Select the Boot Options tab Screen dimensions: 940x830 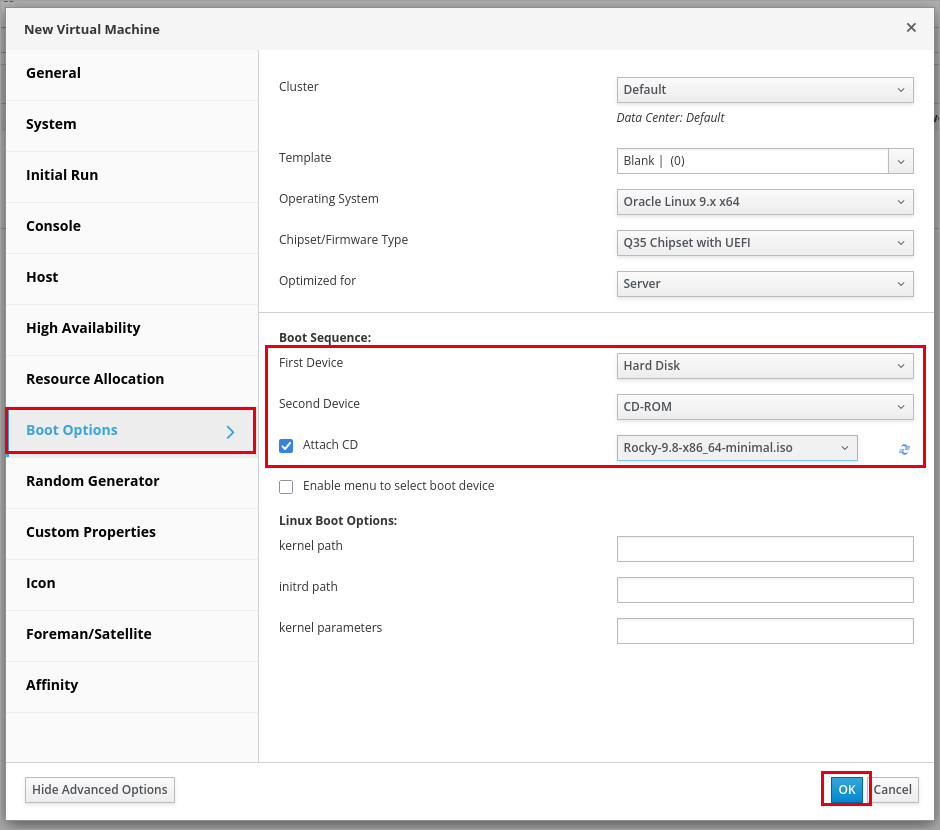[131, 431]
